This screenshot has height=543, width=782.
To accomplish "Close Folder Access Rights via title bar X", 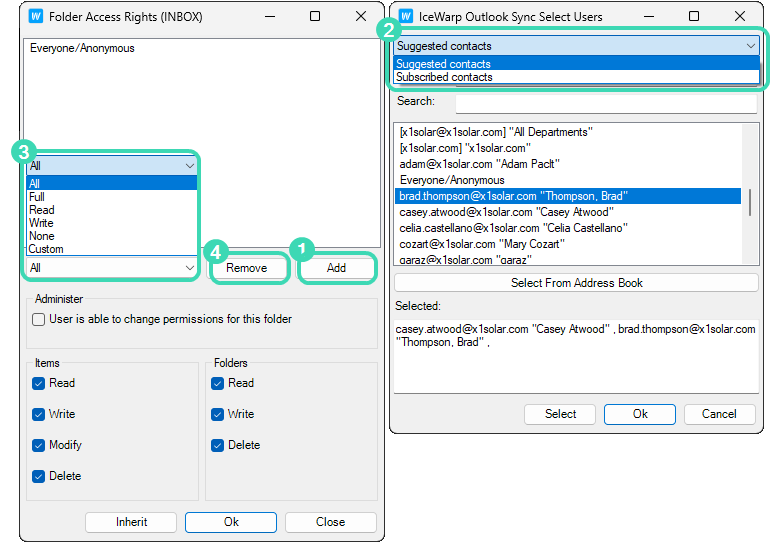I will click(361, 16).
